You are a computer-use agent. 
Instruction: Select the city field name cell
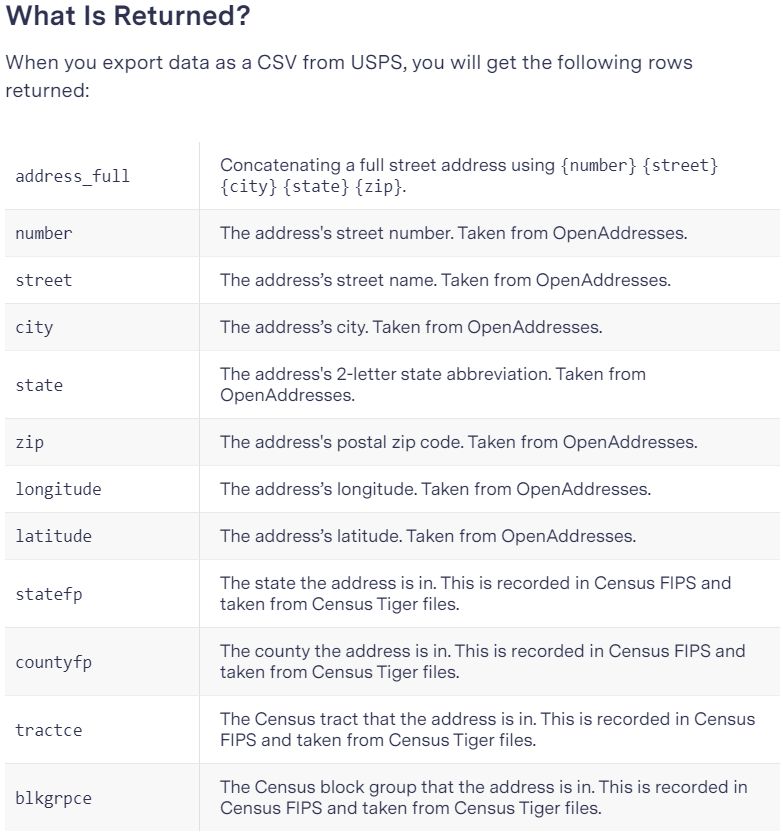(x=34, y=327)
